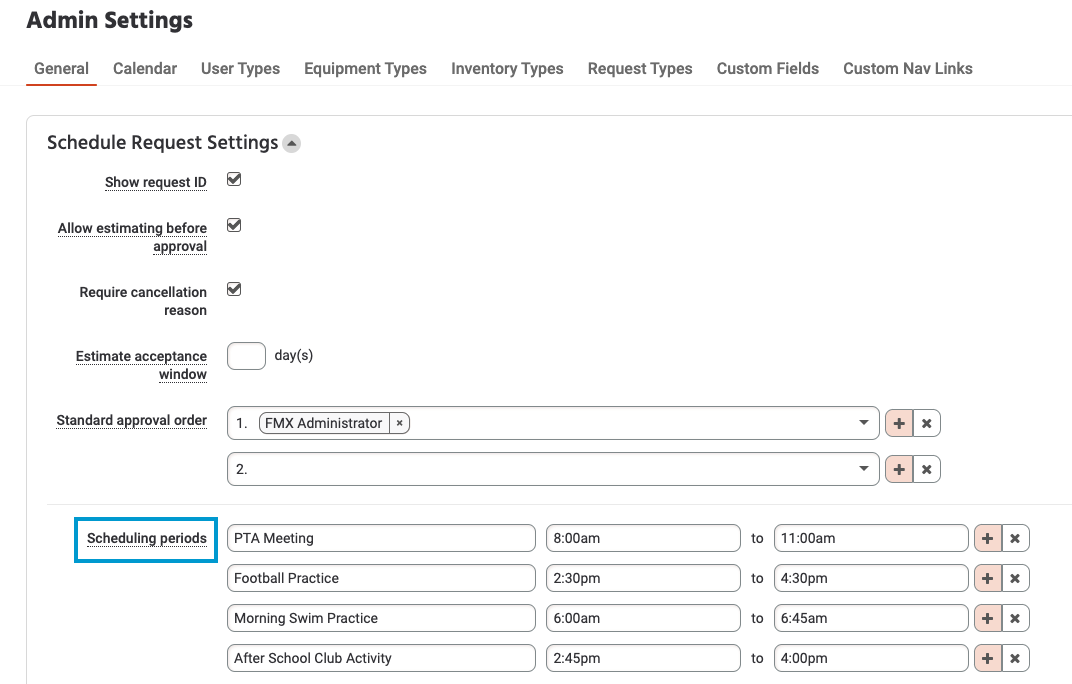This screenshot has width=1072, height=684.
Task: Click the Standard approval order label
Action: [x=131, y=420]
